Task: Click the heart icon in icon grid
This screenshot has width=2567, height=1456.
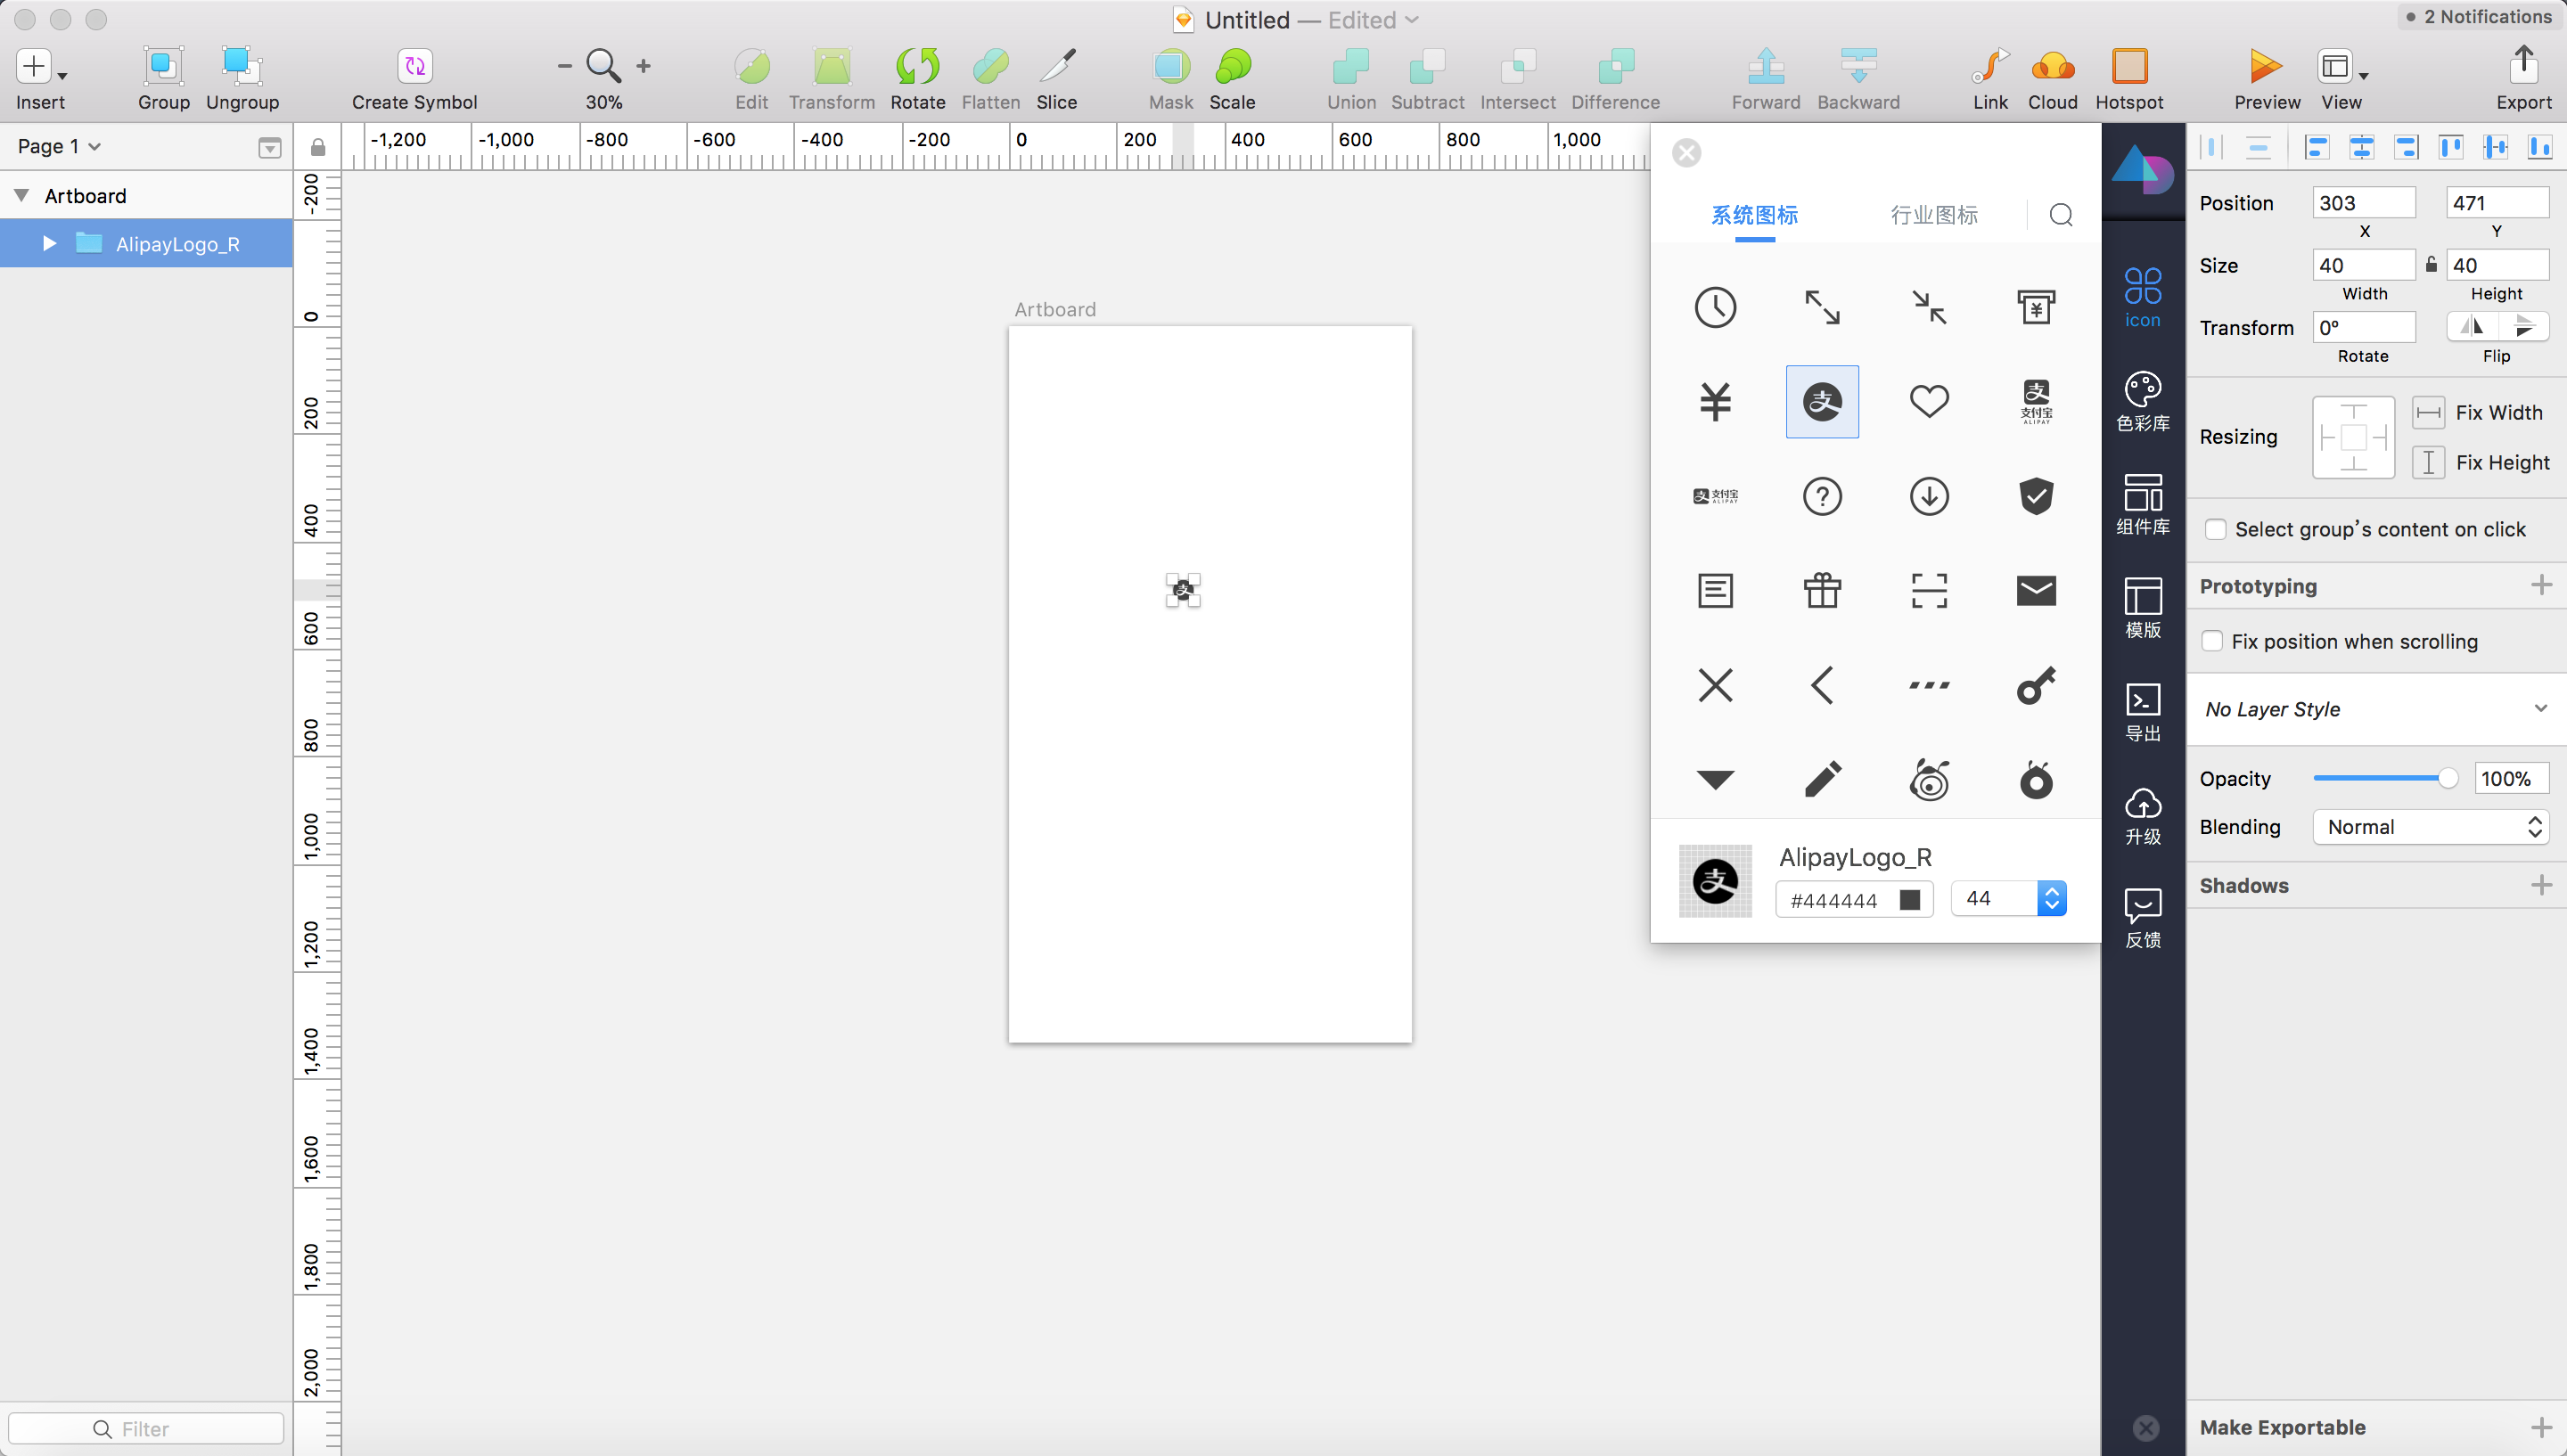Action: [1928, 402]
